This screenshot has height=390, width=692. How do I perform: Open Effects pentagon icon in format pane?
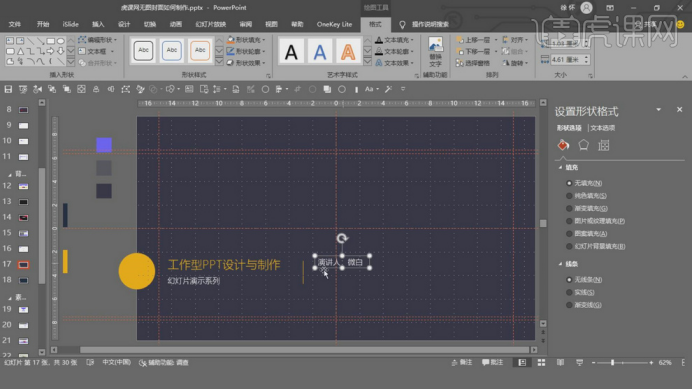583,145
